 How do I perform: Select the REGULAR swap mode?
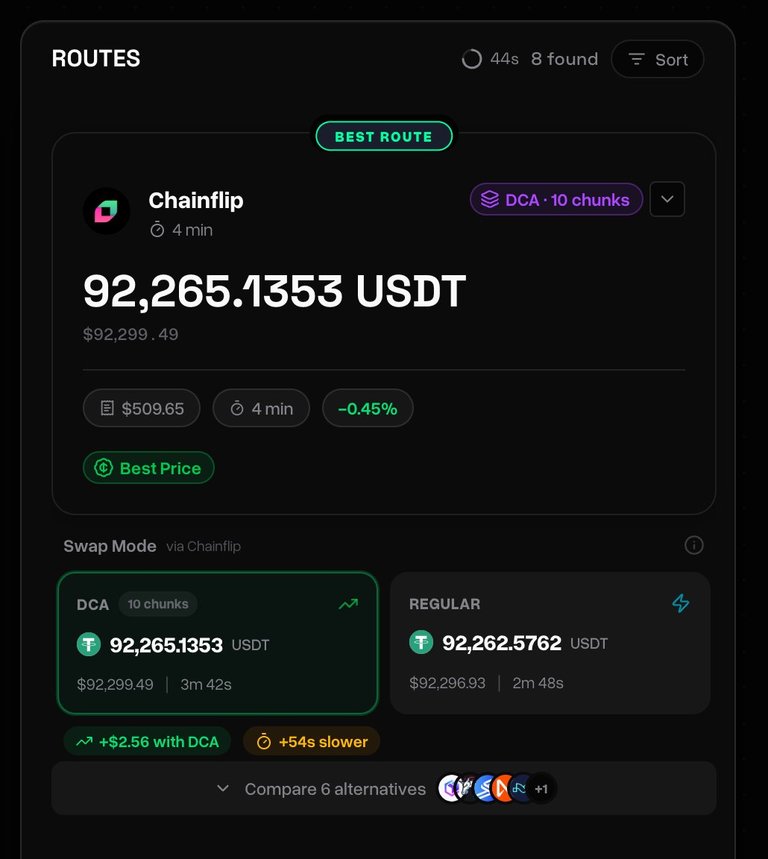(x=550, y=643)
